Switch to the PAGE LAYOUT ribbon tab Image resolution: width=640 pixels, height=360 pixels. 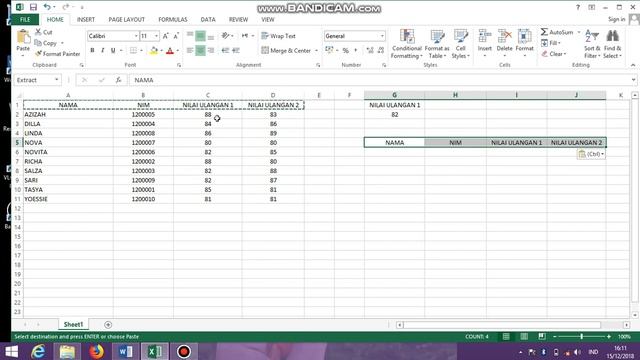click(127, 19)
